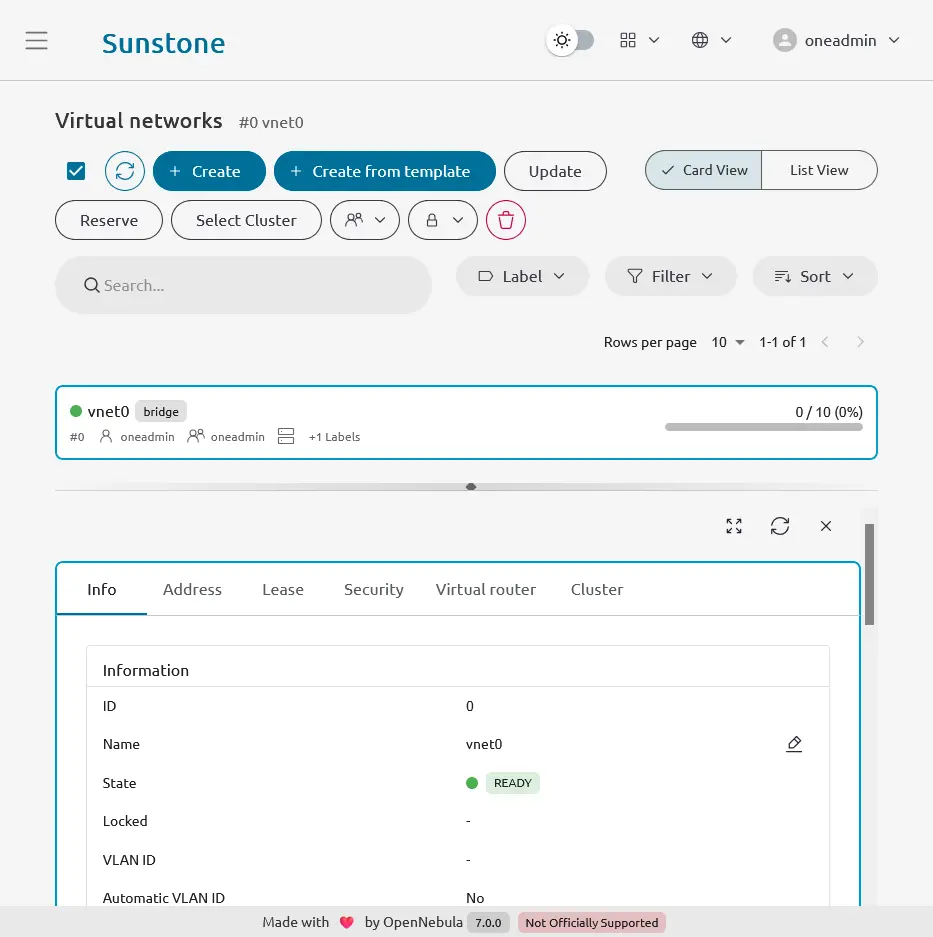Open the lock actions dropdown
Screen dimensions: 933x937
click(442, 220)
